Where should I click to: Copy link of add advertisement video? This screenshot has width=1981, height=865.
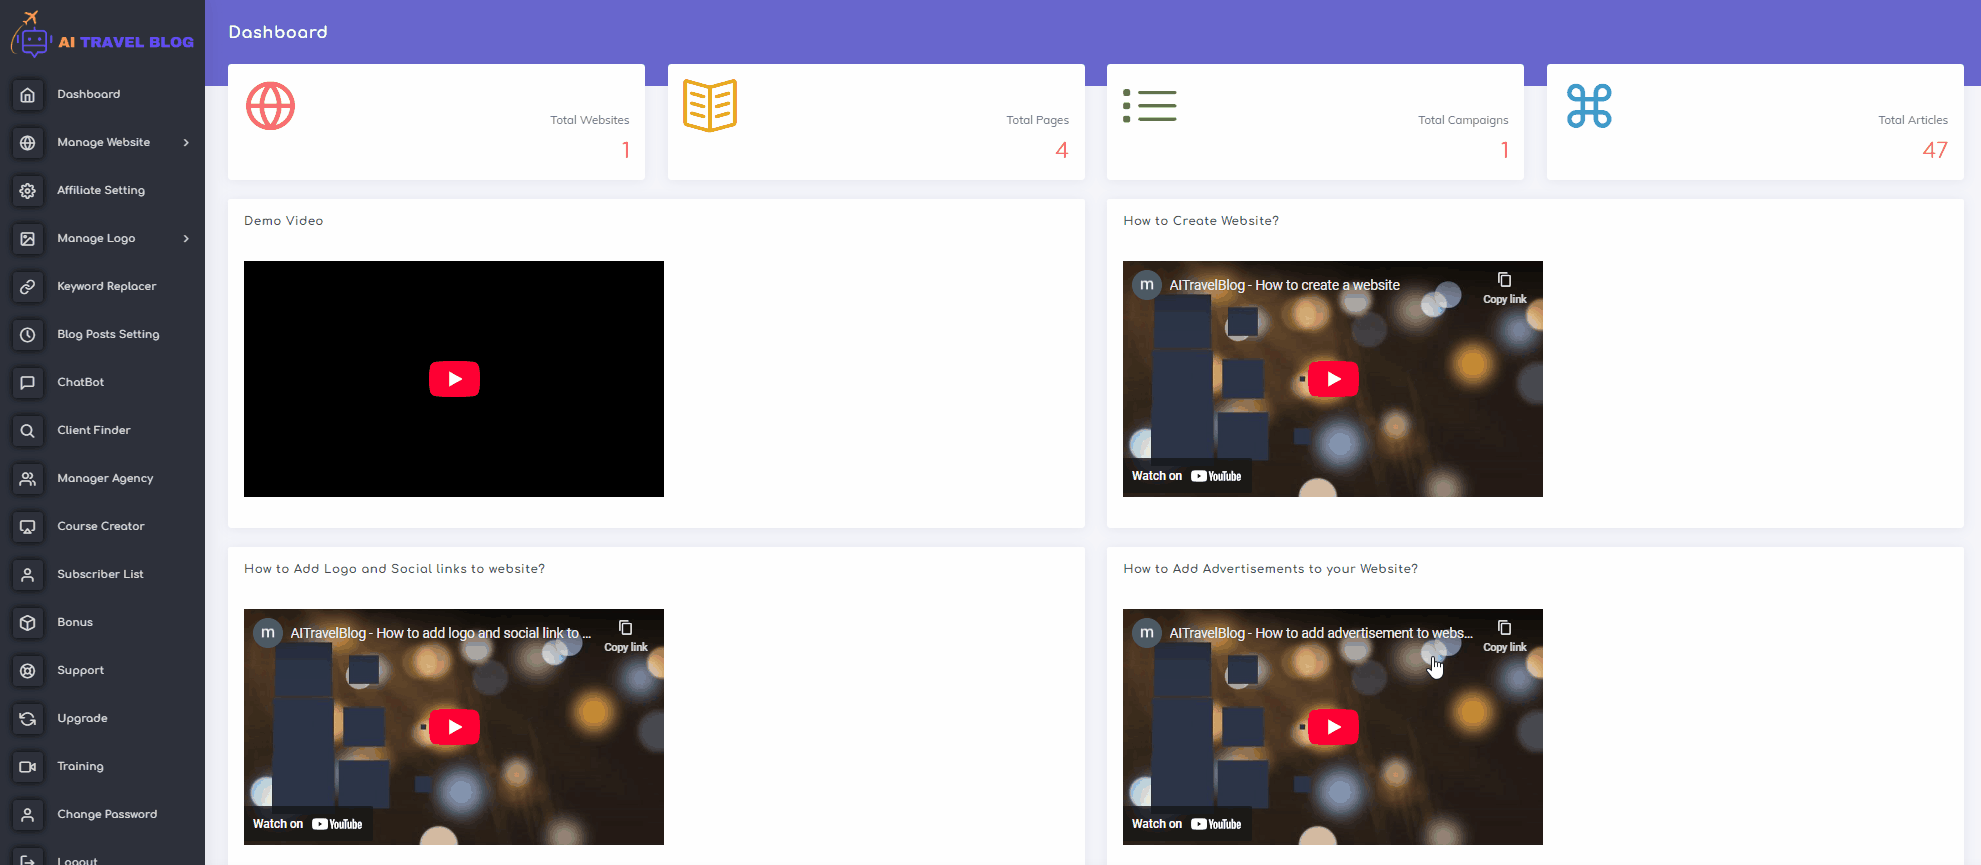pos(1504,636)
